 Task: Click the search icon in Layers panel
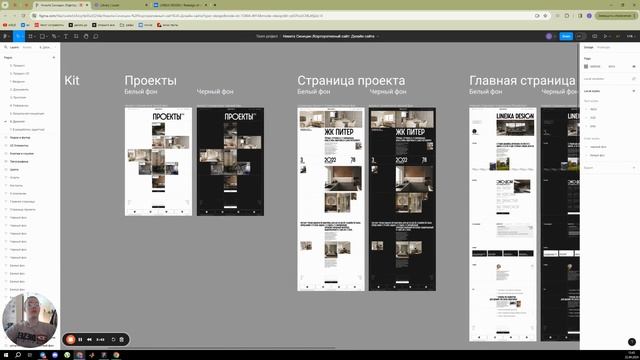tap(6, 47)
